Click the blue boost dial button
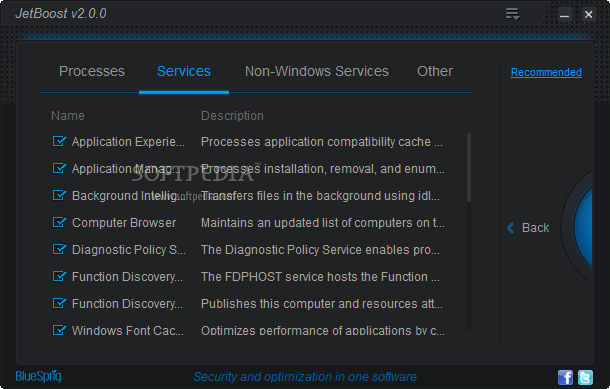The height and width of the screenshot is (389, 610). tap(584, 227)
